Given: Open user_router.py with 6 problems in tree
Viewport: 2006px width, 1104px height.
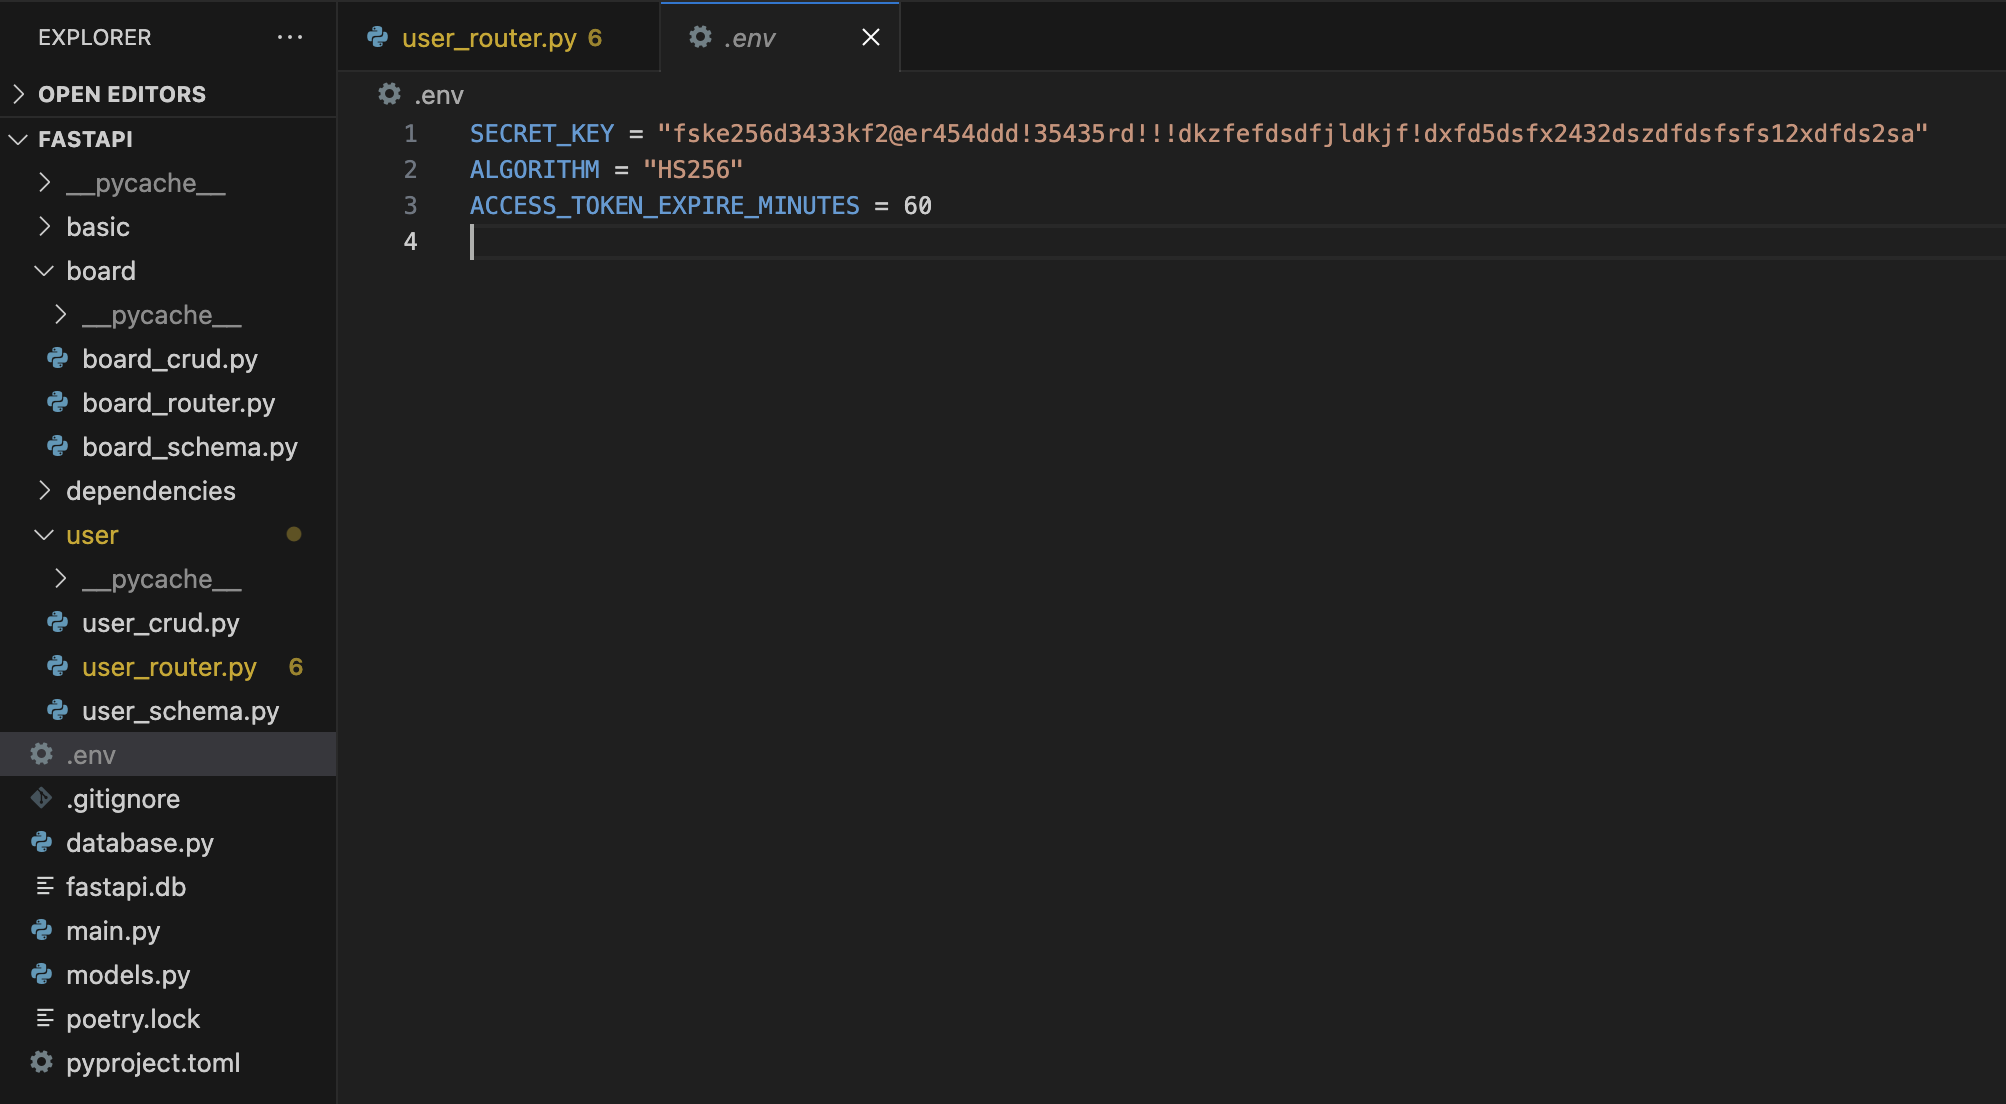Looking at the screenshot, I should (x=169, y=667).
